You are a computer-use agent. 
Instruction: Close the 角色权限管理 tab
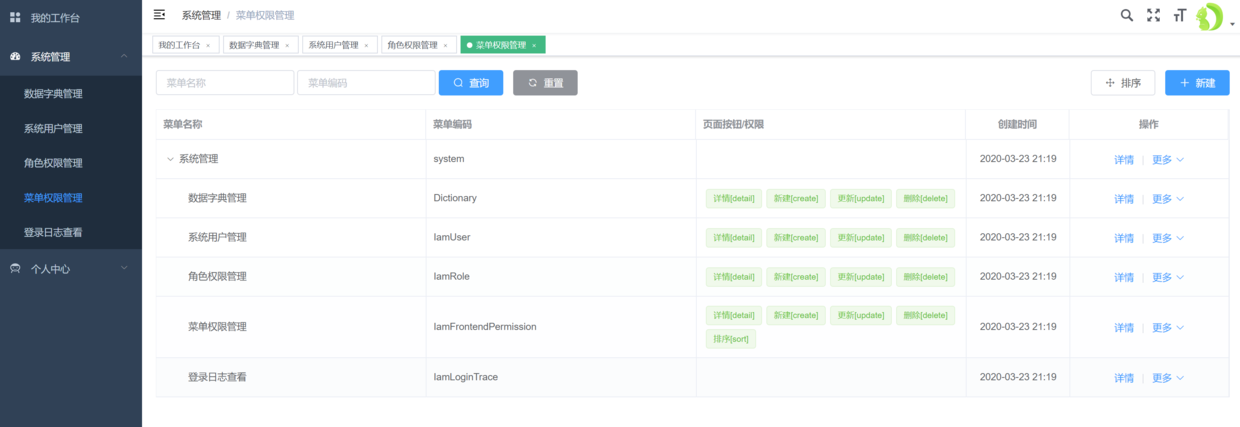(446, 45)
